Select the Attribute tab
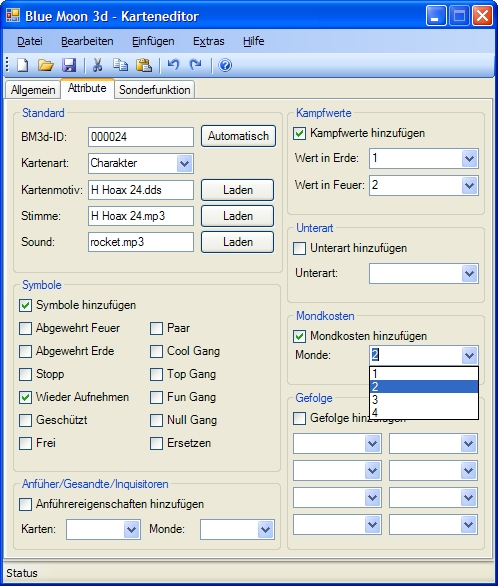Screen dimensions: 498x586 pyautogui.click(x=87, y=89)
